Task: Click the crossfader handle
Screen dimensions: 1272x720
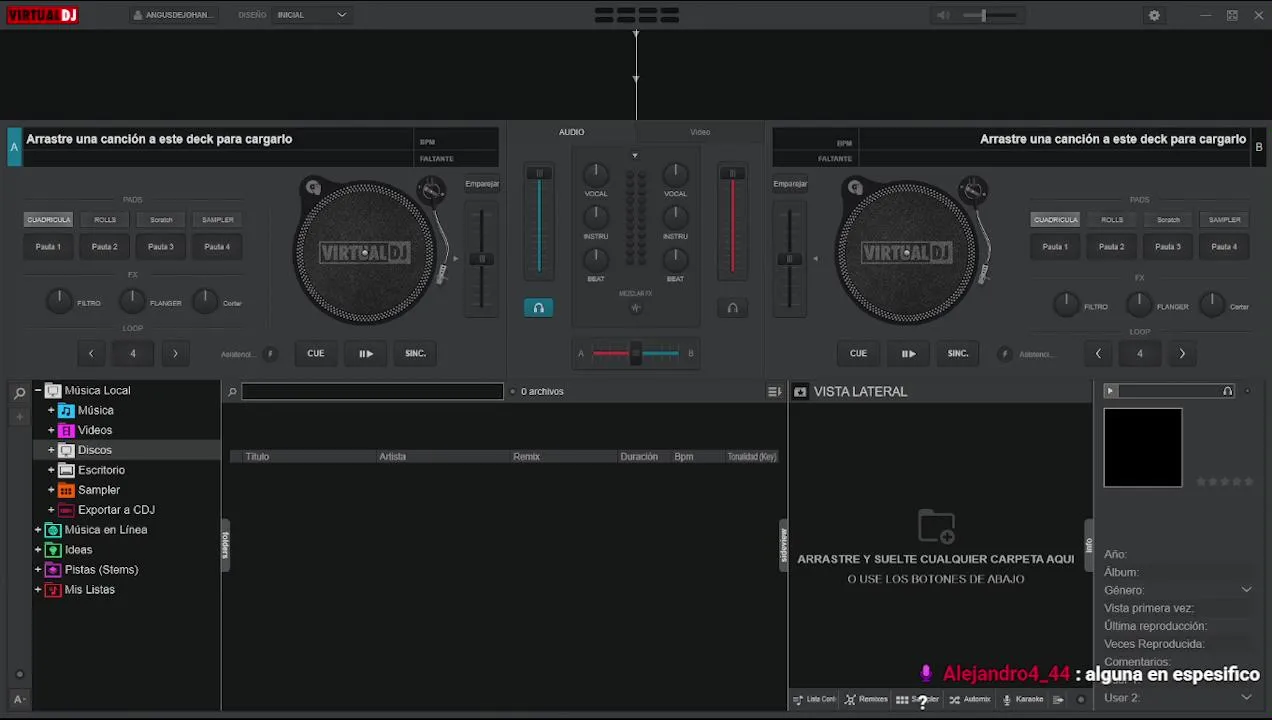Action: coord(635,354)
